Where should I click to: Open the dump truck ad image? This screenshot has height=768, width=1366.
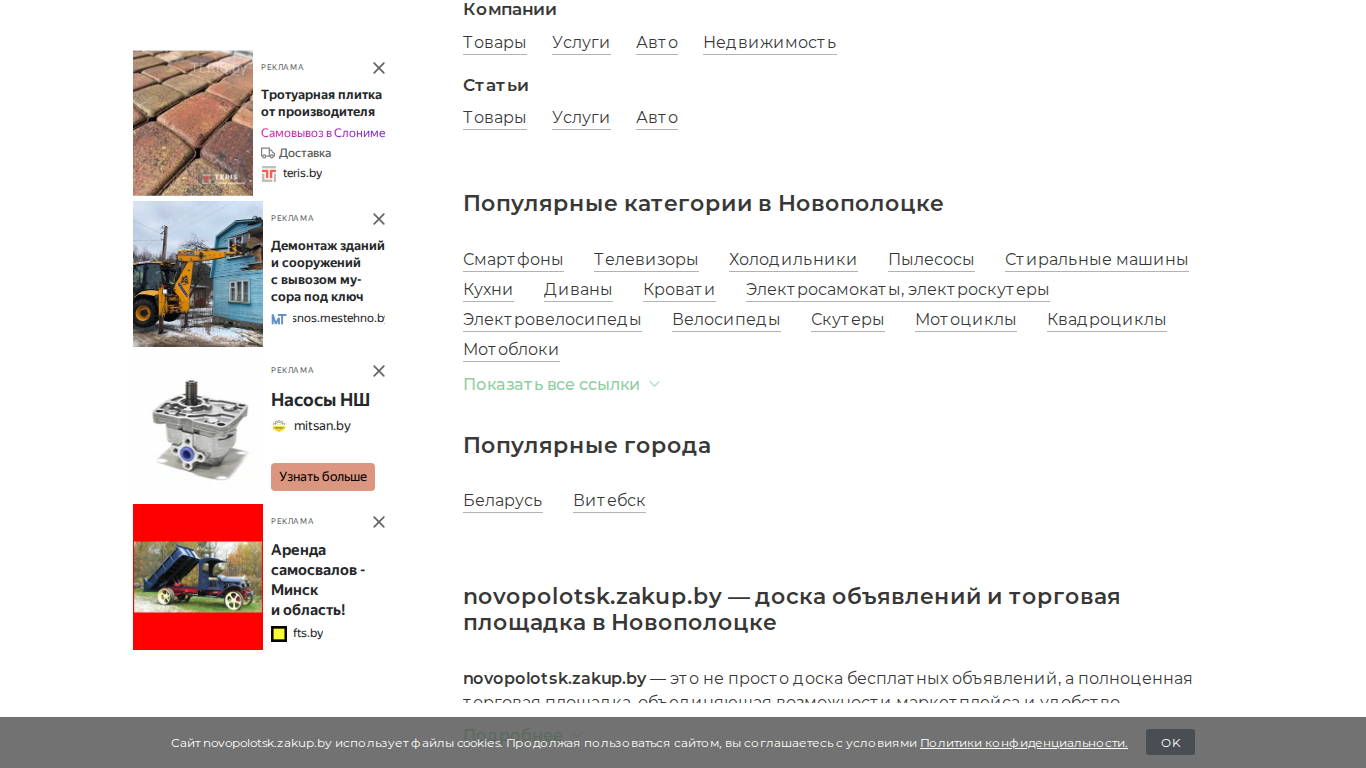(198, 577)
